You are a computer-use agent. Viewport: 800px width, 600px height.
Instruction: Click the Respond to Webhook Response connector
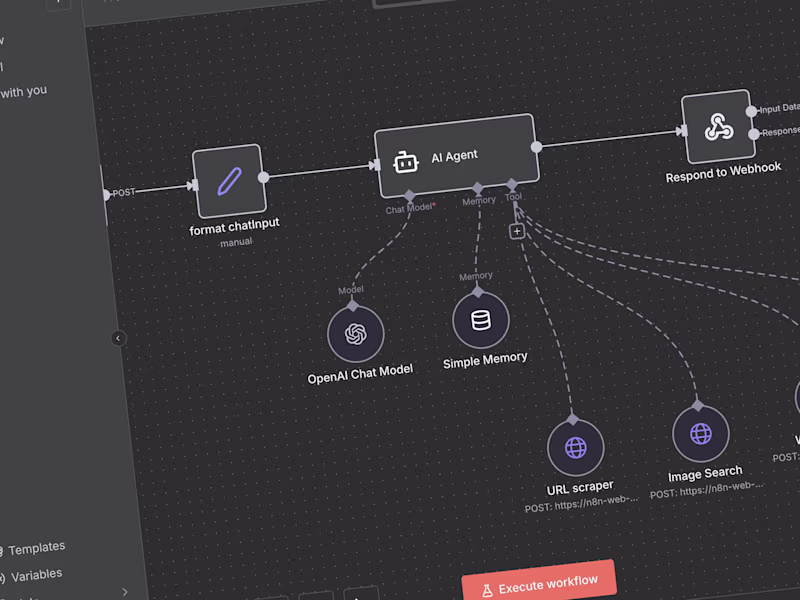(x=754, y=134)
